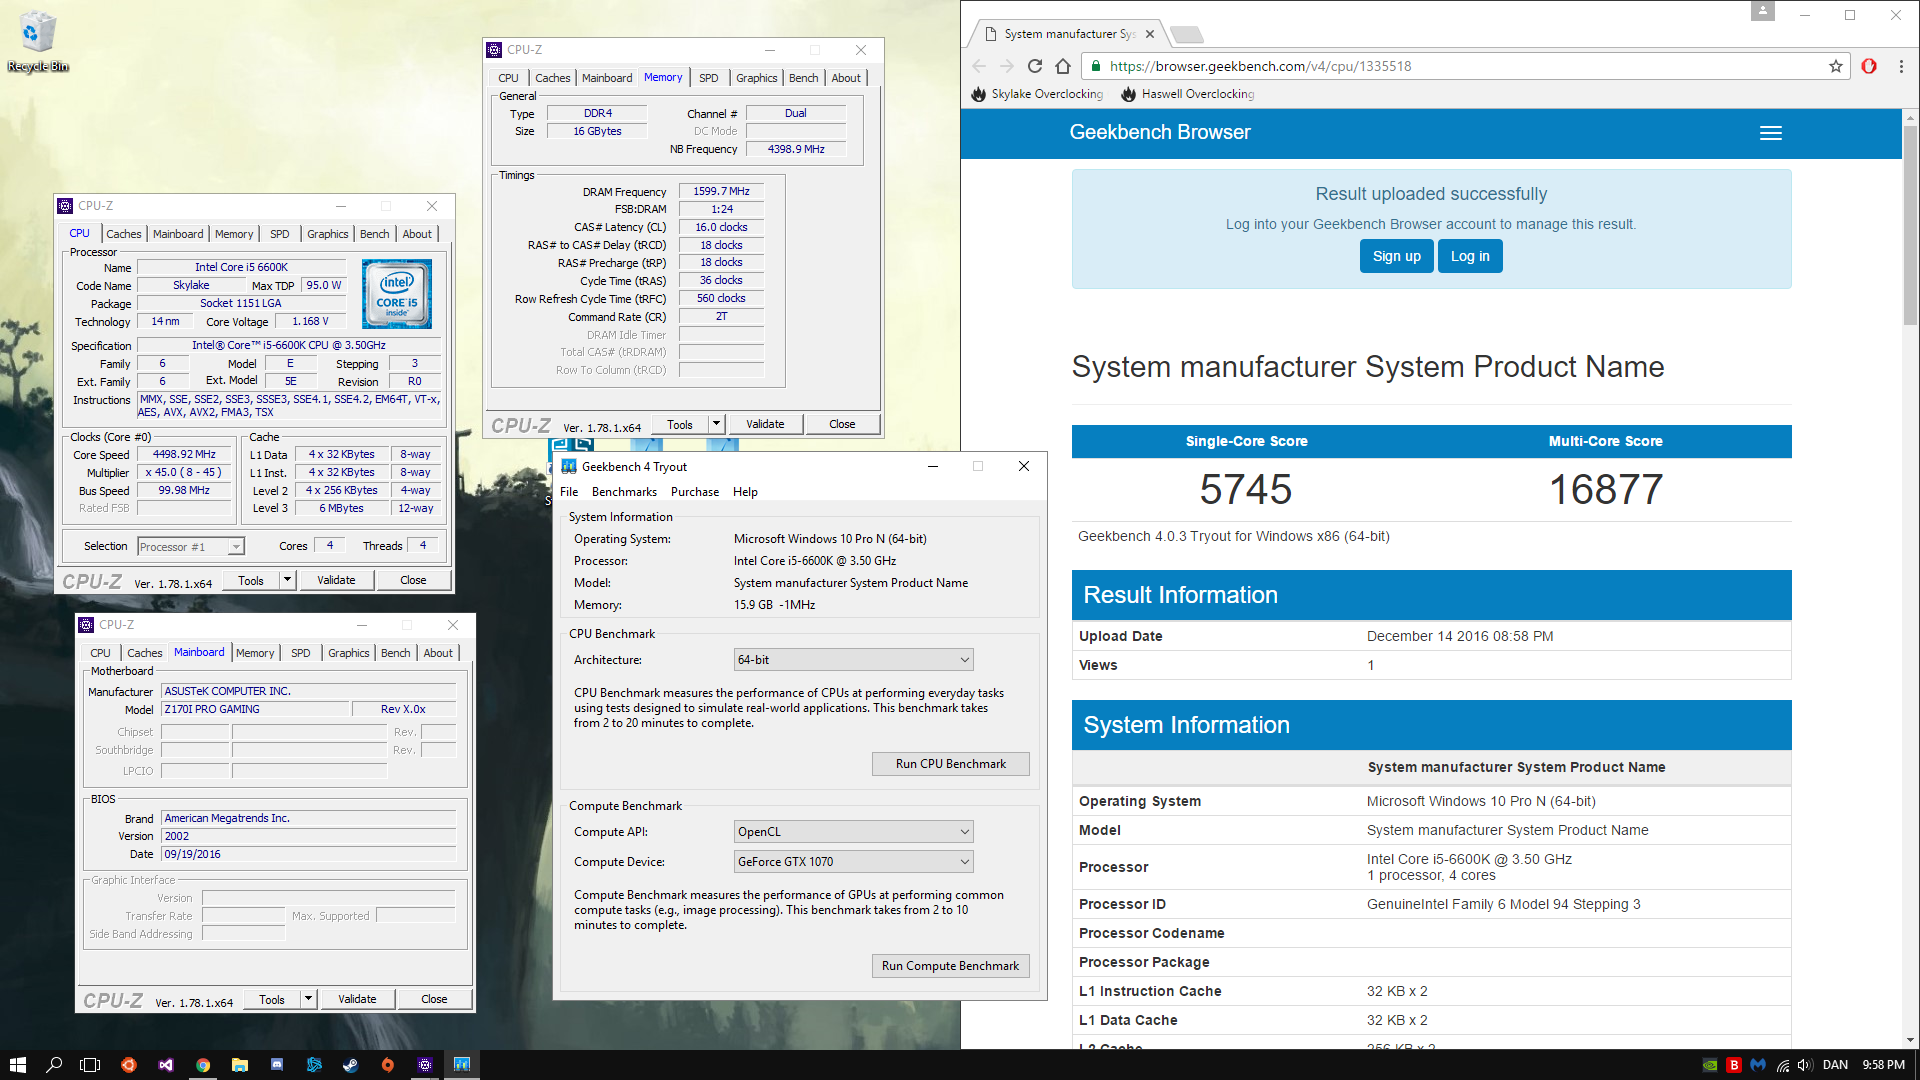Open Haswell Overclocking bookmark
This screenshot has height=1080, width=1920.
[1187, 94]
